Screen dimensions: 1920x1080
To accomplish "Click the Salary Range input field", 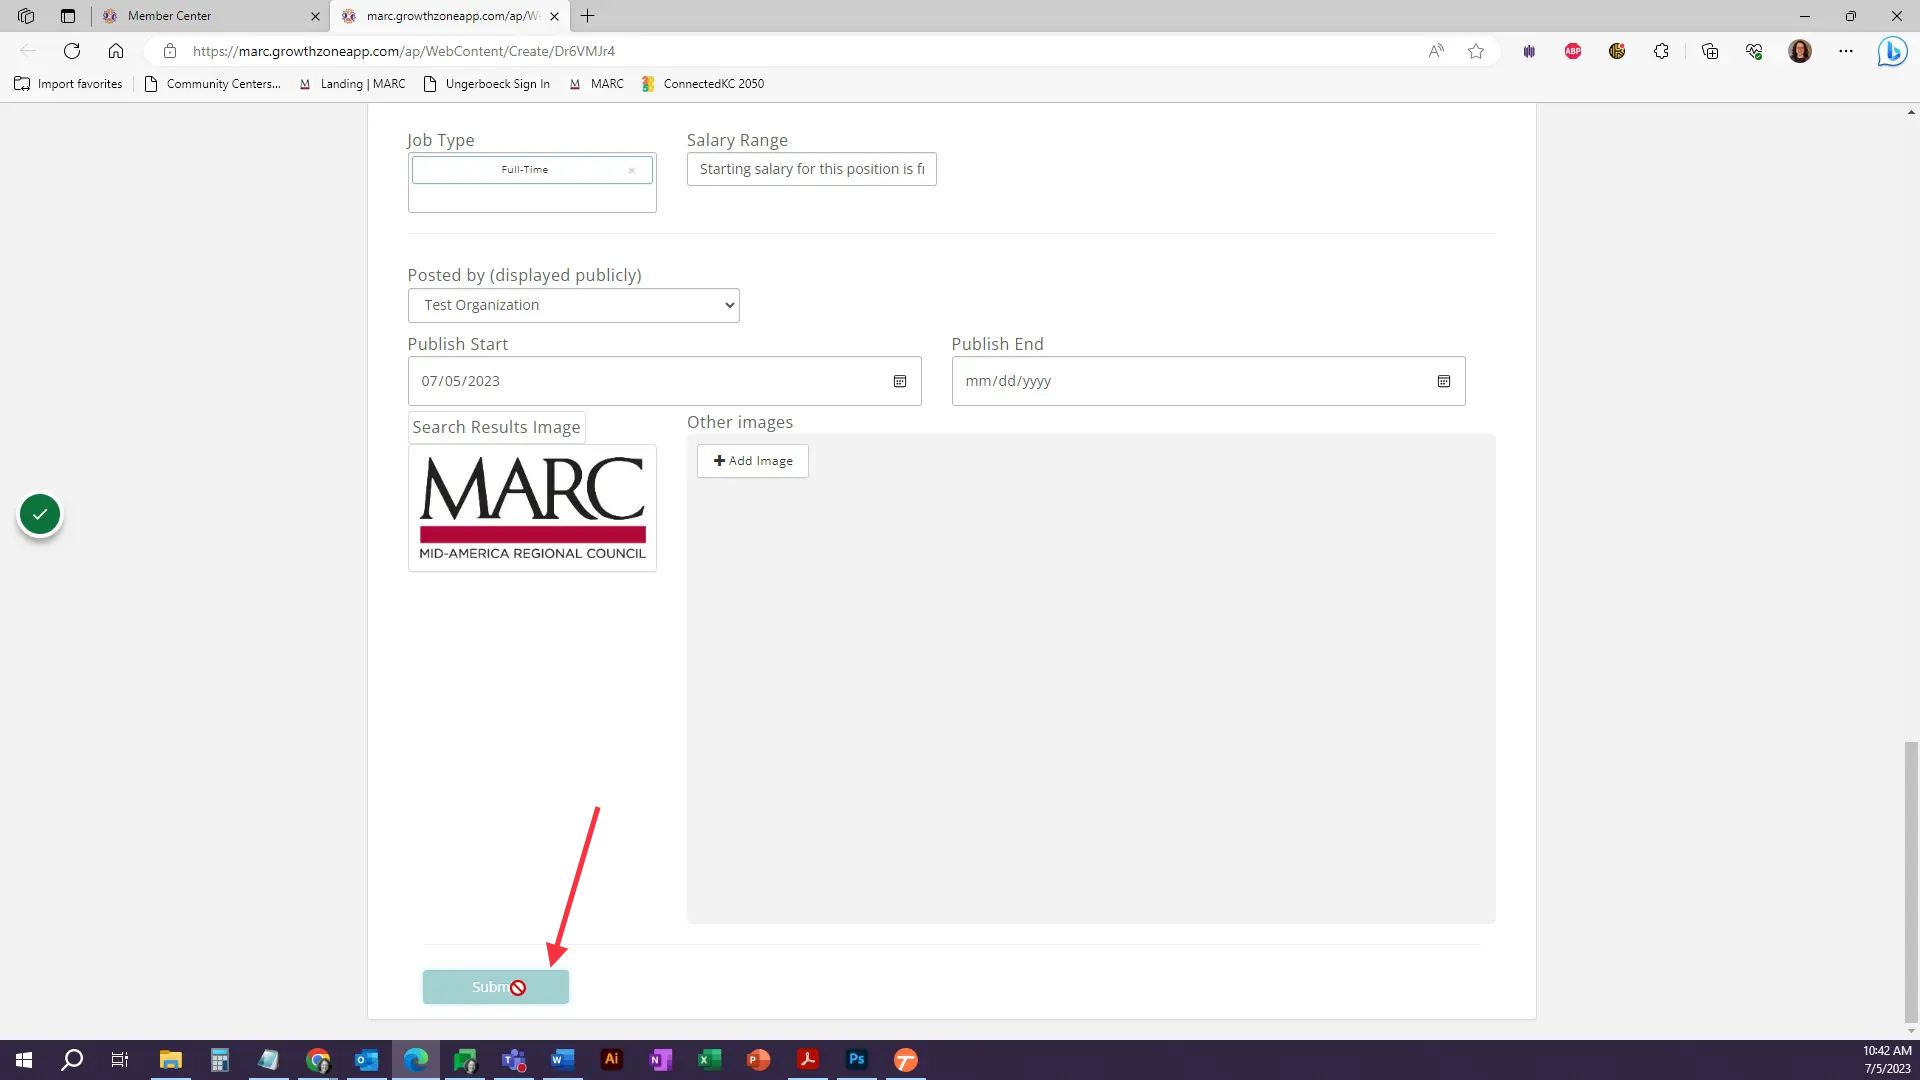I will click(812, 169).
